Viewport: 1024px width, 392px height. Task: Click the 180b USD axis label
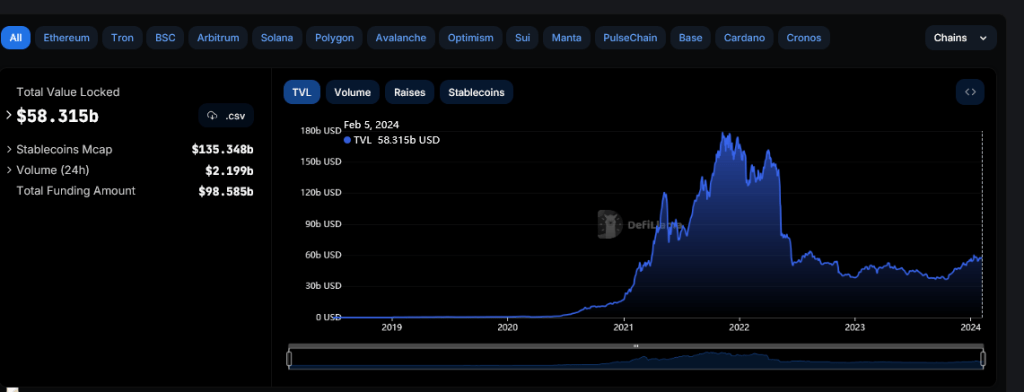click(x=321, y=130)
